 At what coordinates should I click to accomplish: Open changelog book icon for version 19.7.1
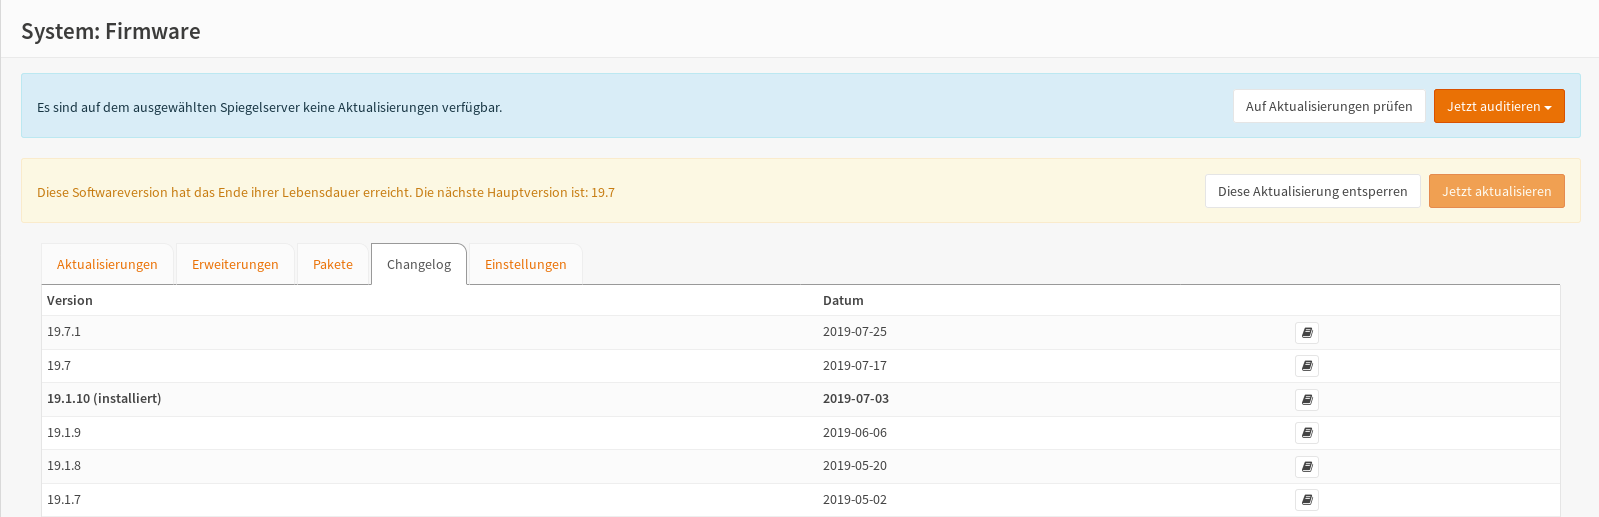(x=1307, y=333)
